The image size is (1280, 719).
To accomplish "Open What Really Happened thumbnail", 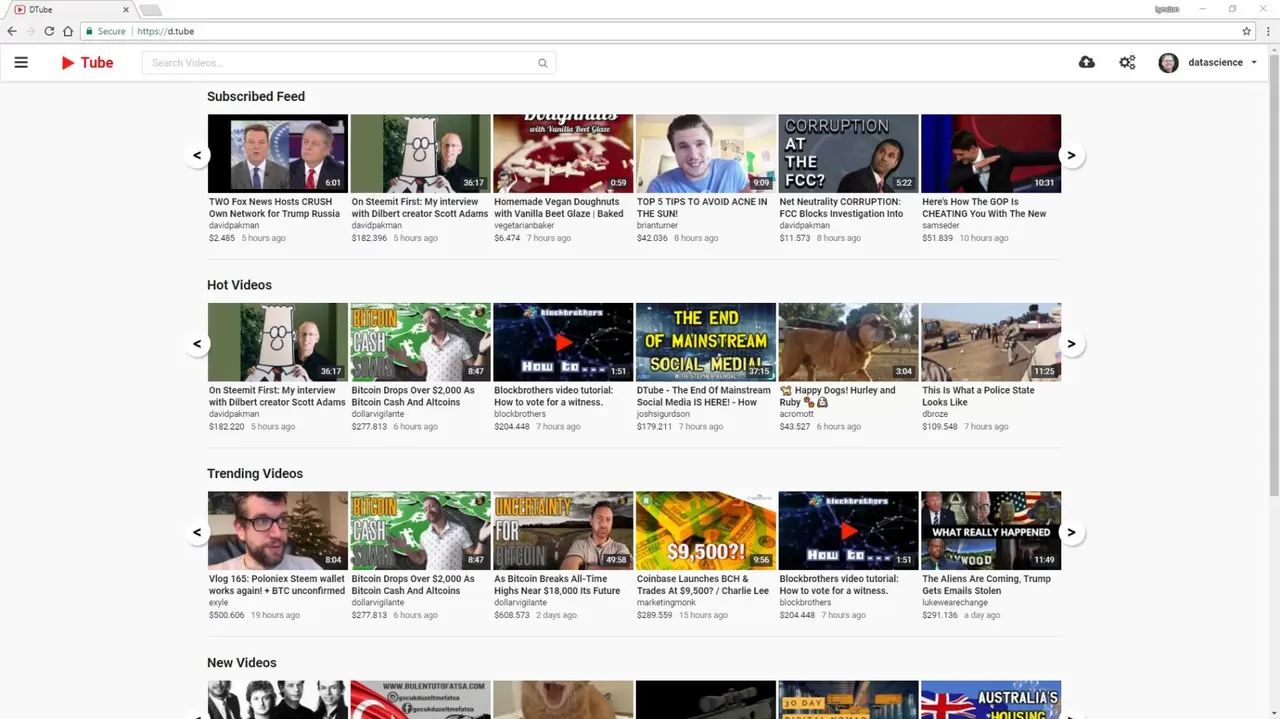I will pyautogui.click(x=991, y=530).
